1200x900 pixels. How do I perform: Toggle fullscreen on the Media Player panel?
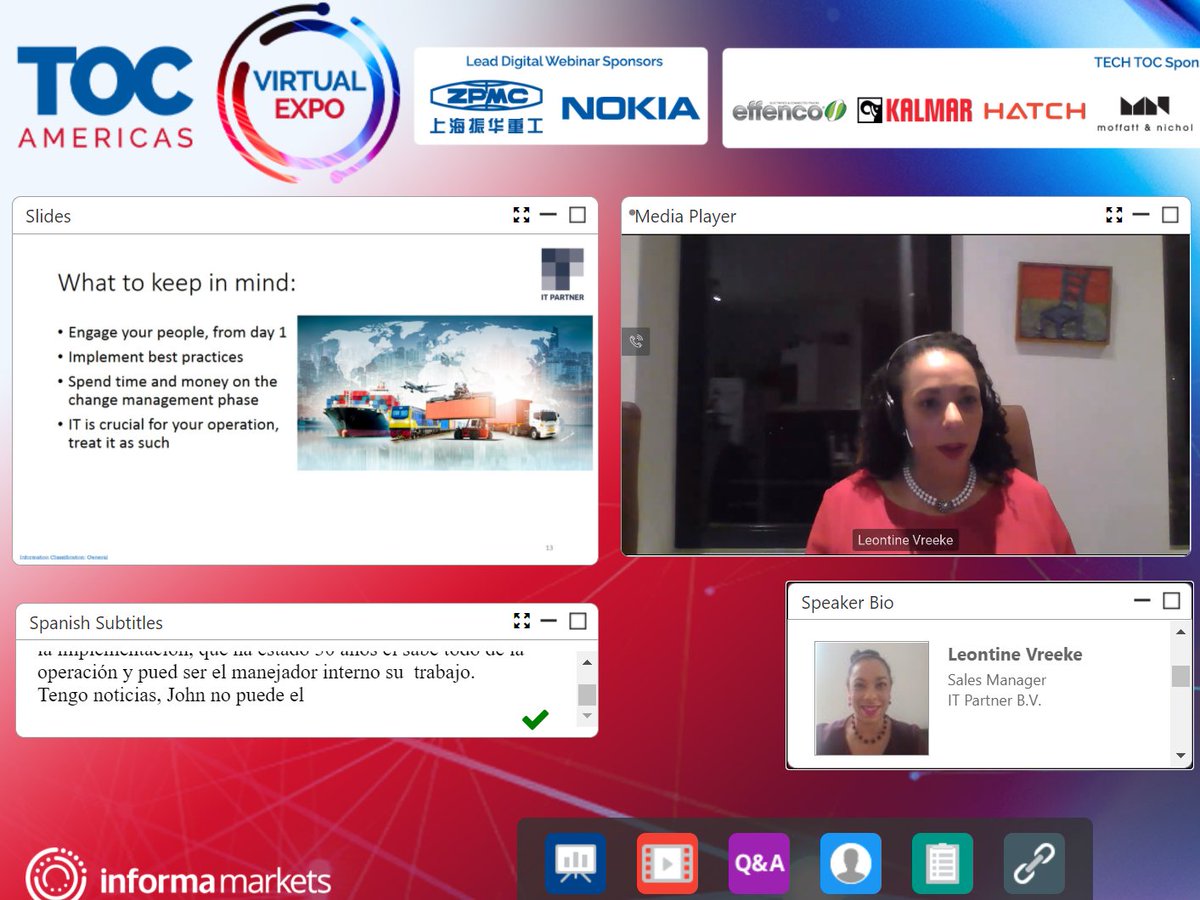click(x=1114, y=214)
